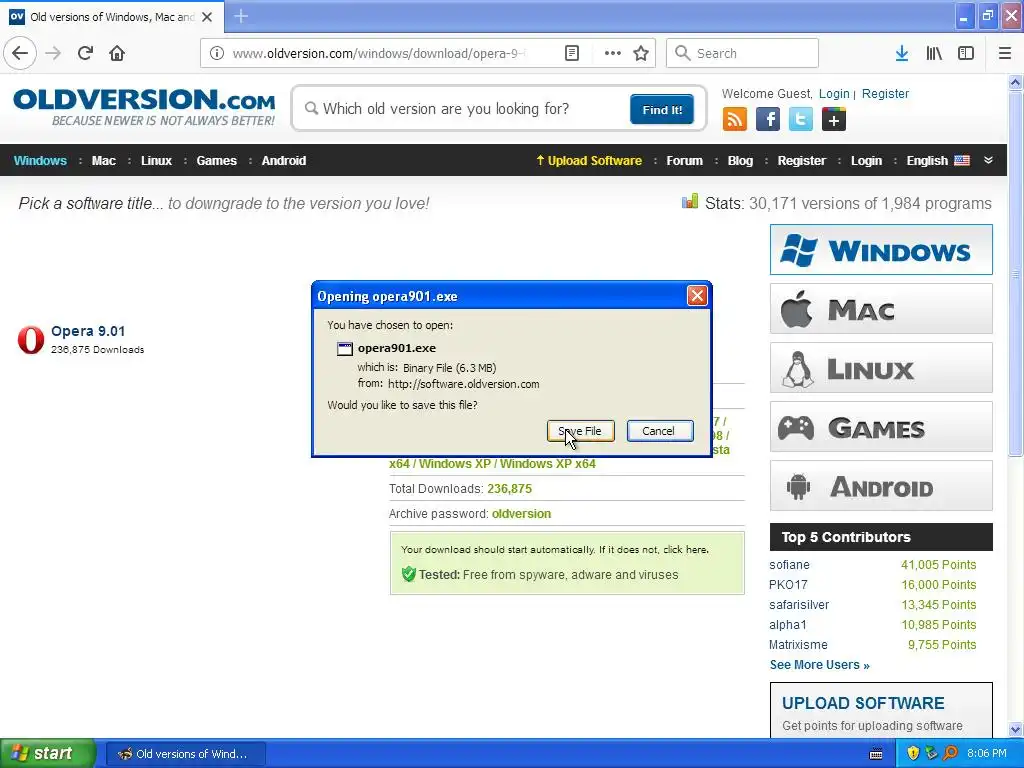Open the downloads arrow panel
The image size is (1024, 768).
click(x=902, y=53)
